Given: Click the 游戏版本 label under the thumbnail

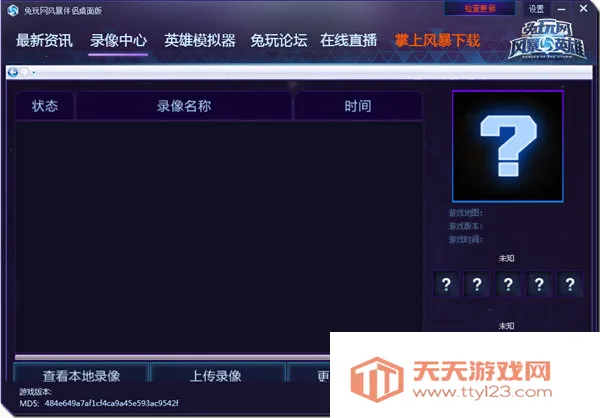Looking at the screenshot, I should coord(465,226).
